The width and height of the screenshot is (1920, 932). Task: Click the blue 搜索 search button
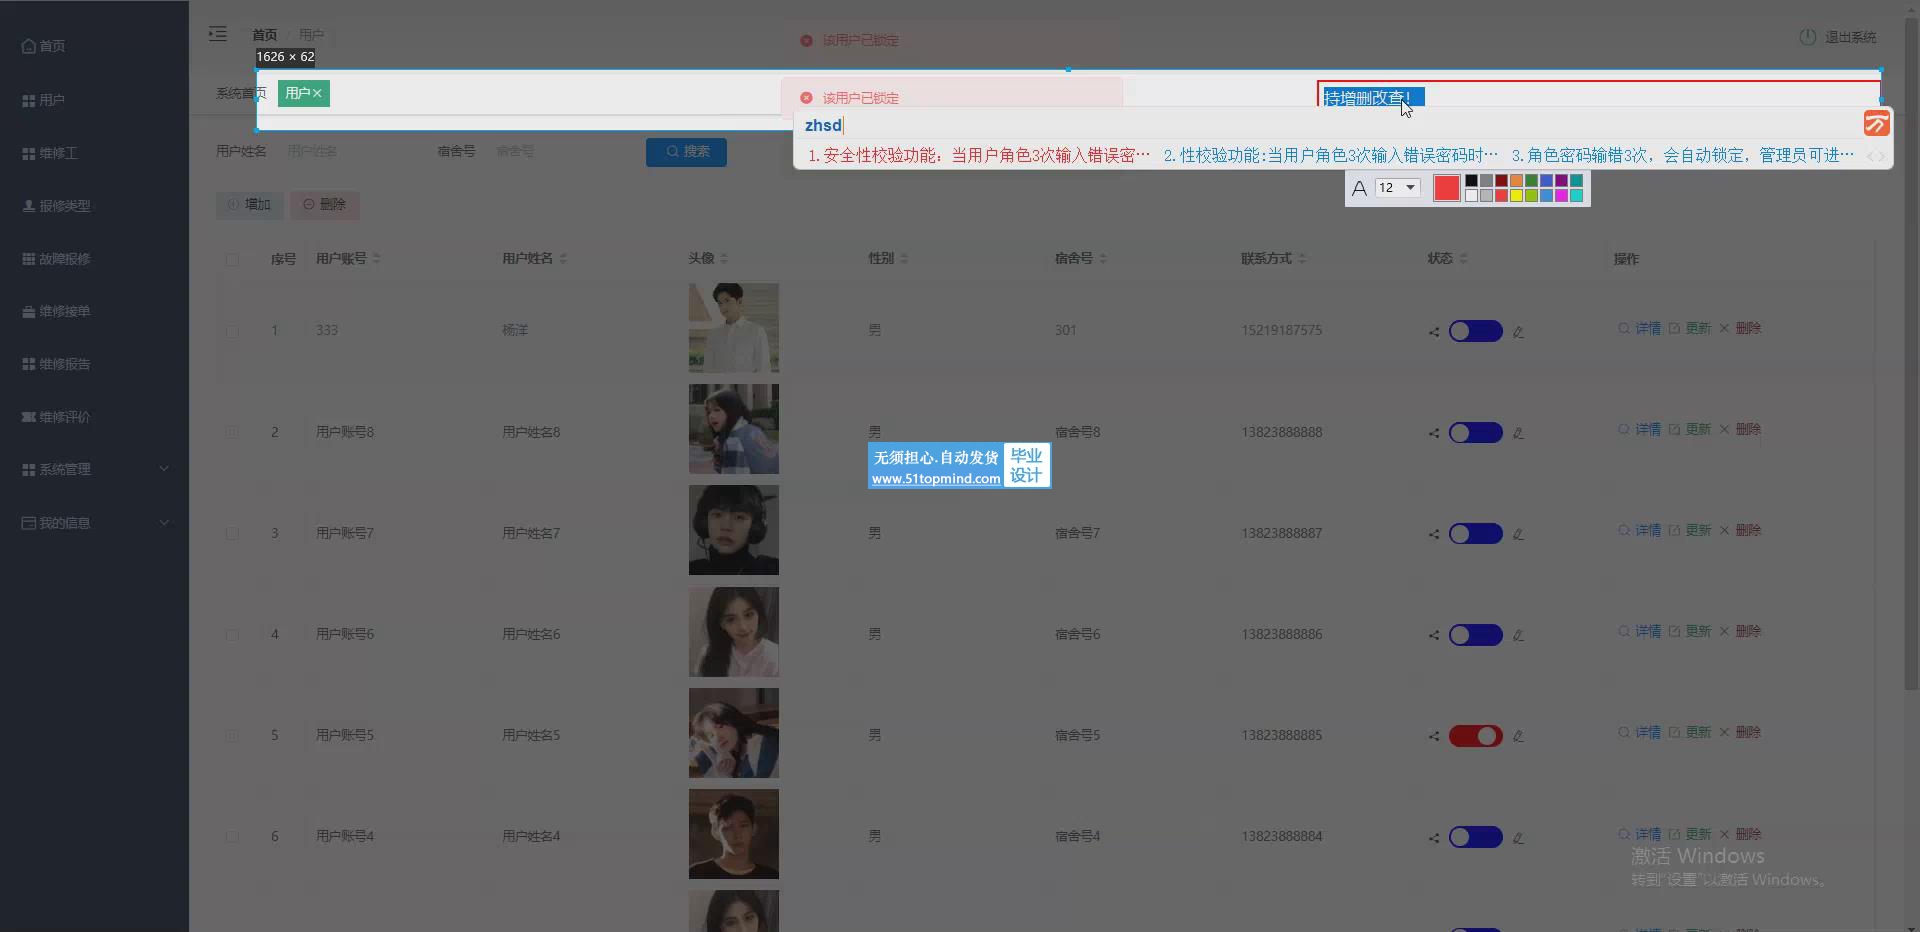point(686,152)
